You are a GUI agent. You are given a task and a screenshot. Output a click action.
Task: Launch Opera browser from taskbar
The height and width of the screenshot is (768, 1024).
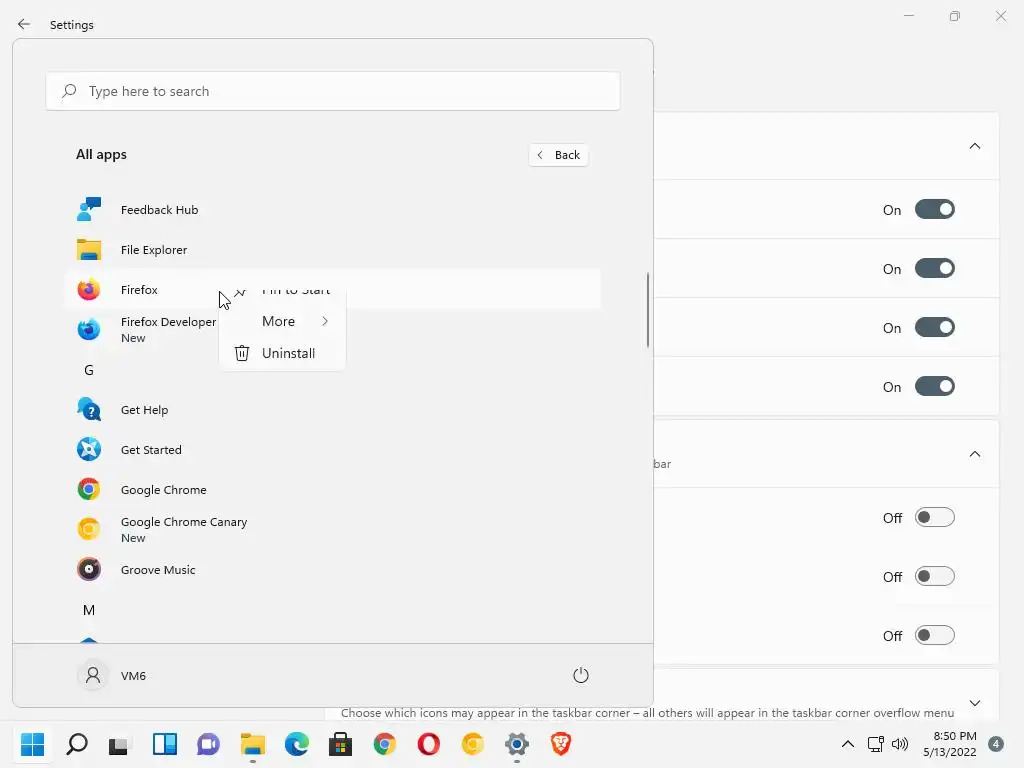(x=429, y=744)
